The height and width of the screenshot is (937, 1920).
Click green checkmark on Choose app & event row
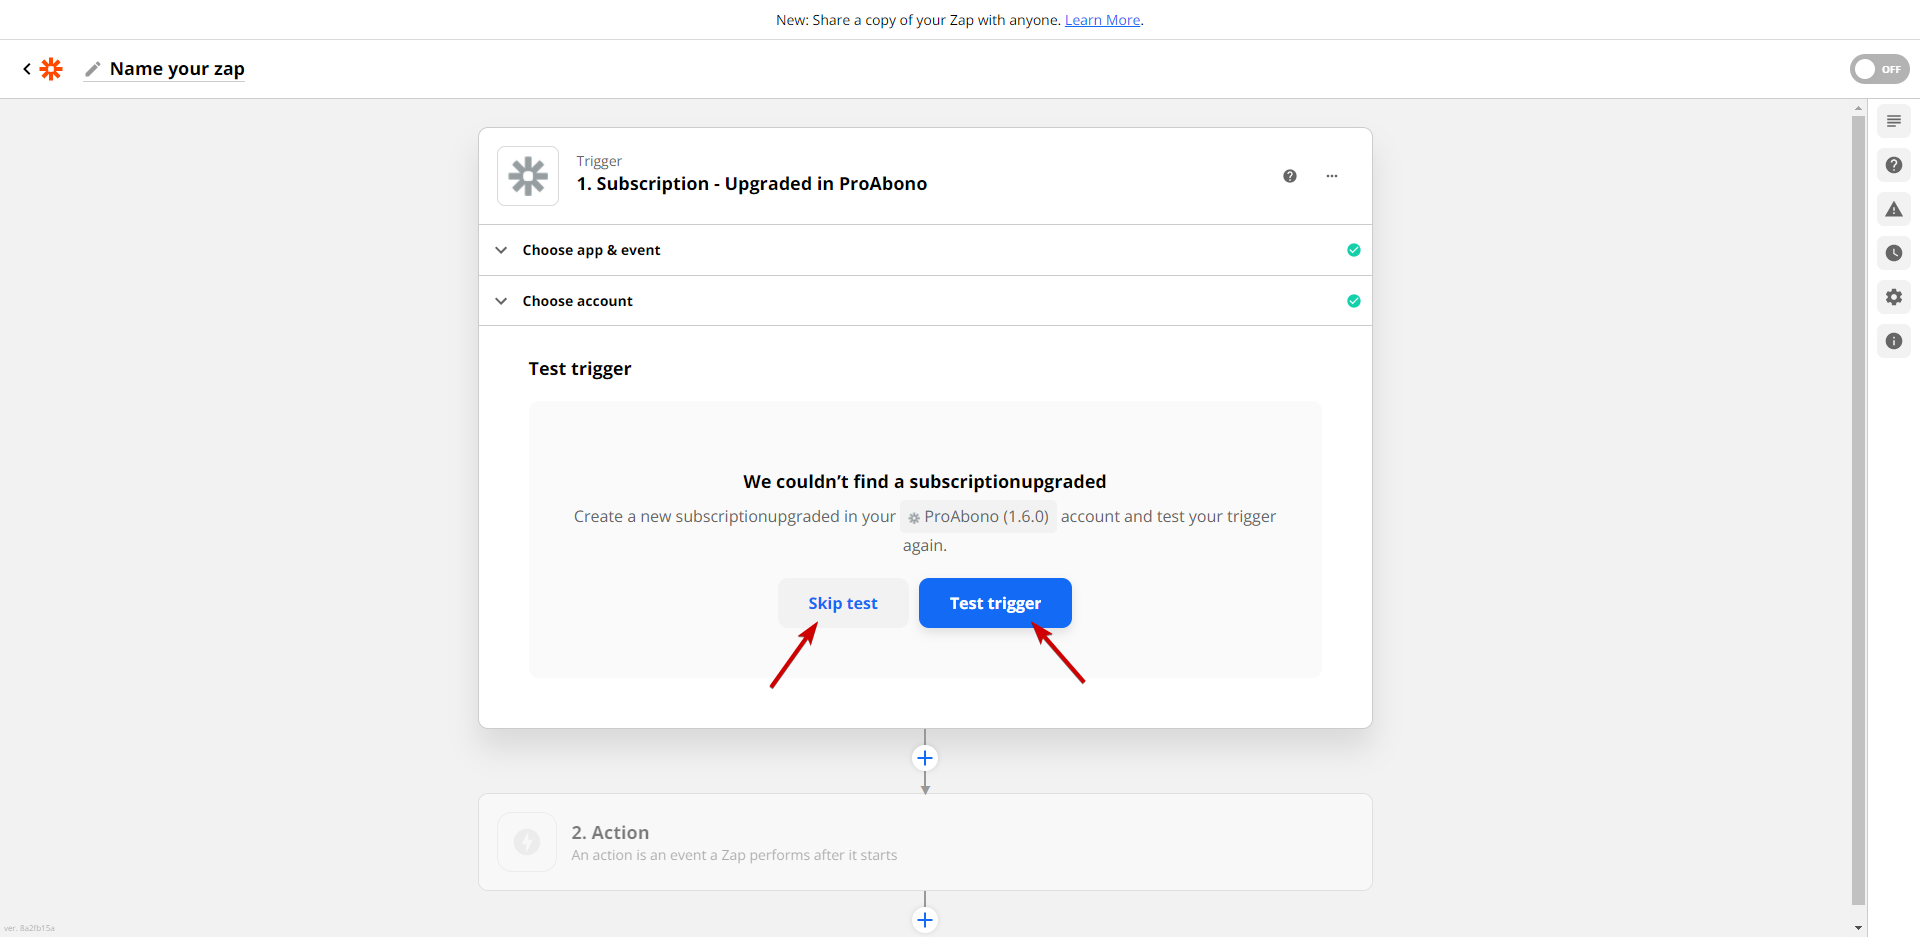tap(1354, 250)
